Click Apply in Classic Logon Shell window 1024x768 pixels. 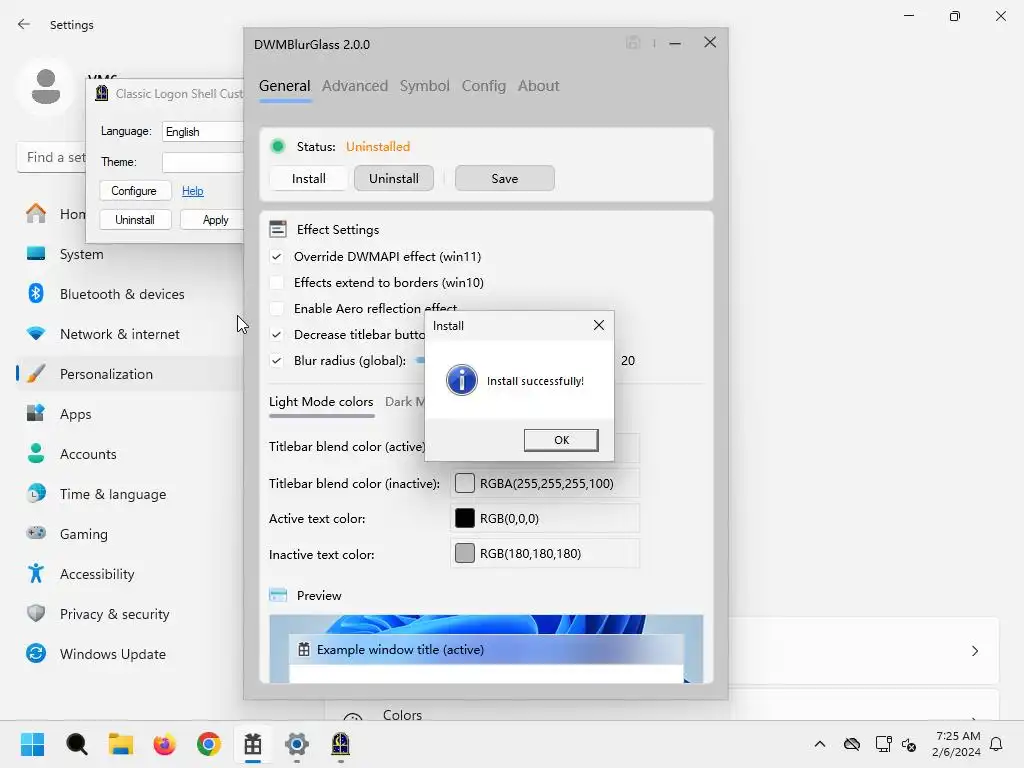212,220
